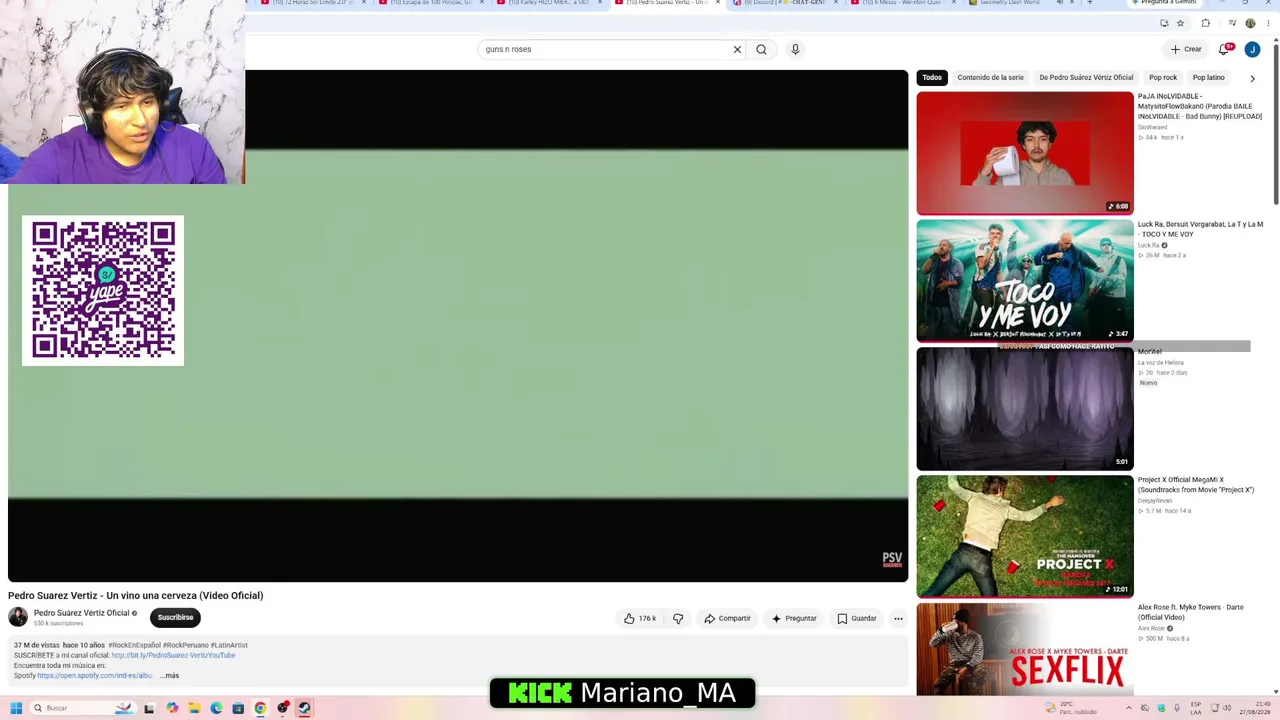This screenshot has width=1280, height=720.
Task: Show more filter chips with the arrow
Action: [x=1252, y=78]
